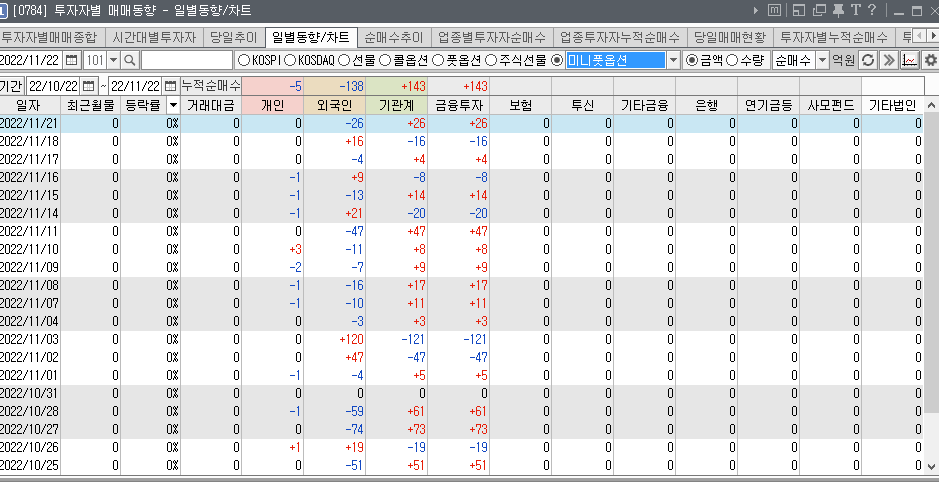Select the KOSDAQ radio button
The image size is (939, 482).
(x=290, y=60)
